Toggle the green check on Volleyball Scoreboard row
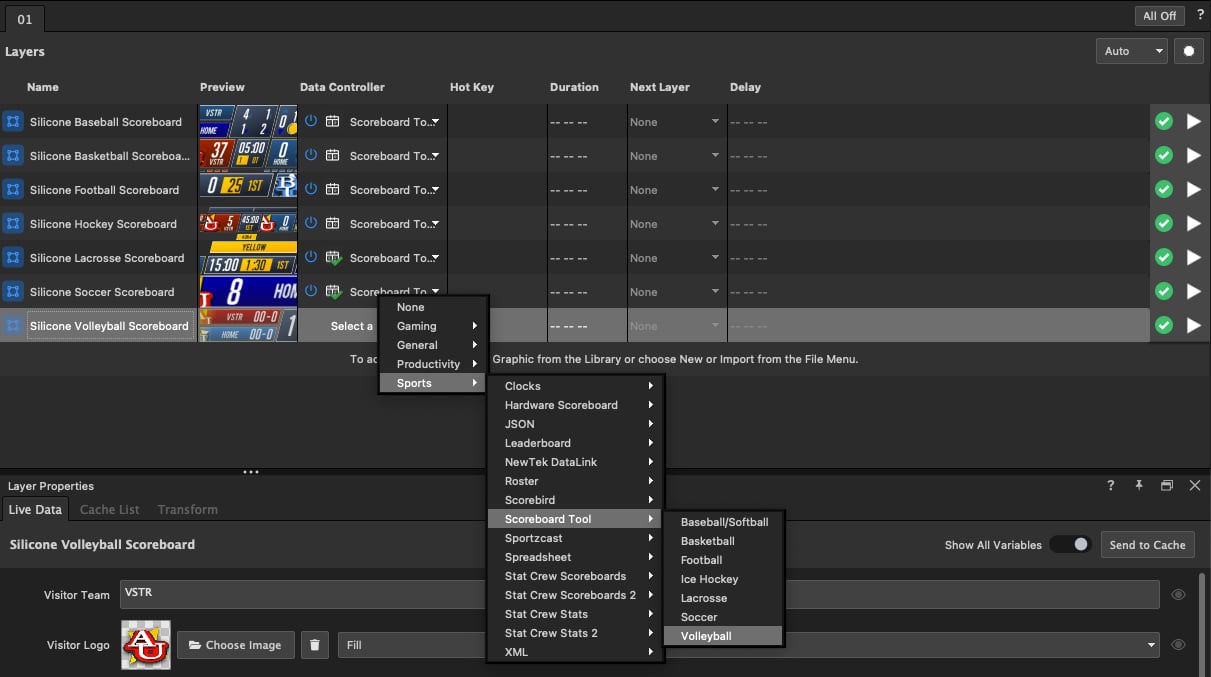Viewport: 1211px width, 677px height. [1164, 326]
